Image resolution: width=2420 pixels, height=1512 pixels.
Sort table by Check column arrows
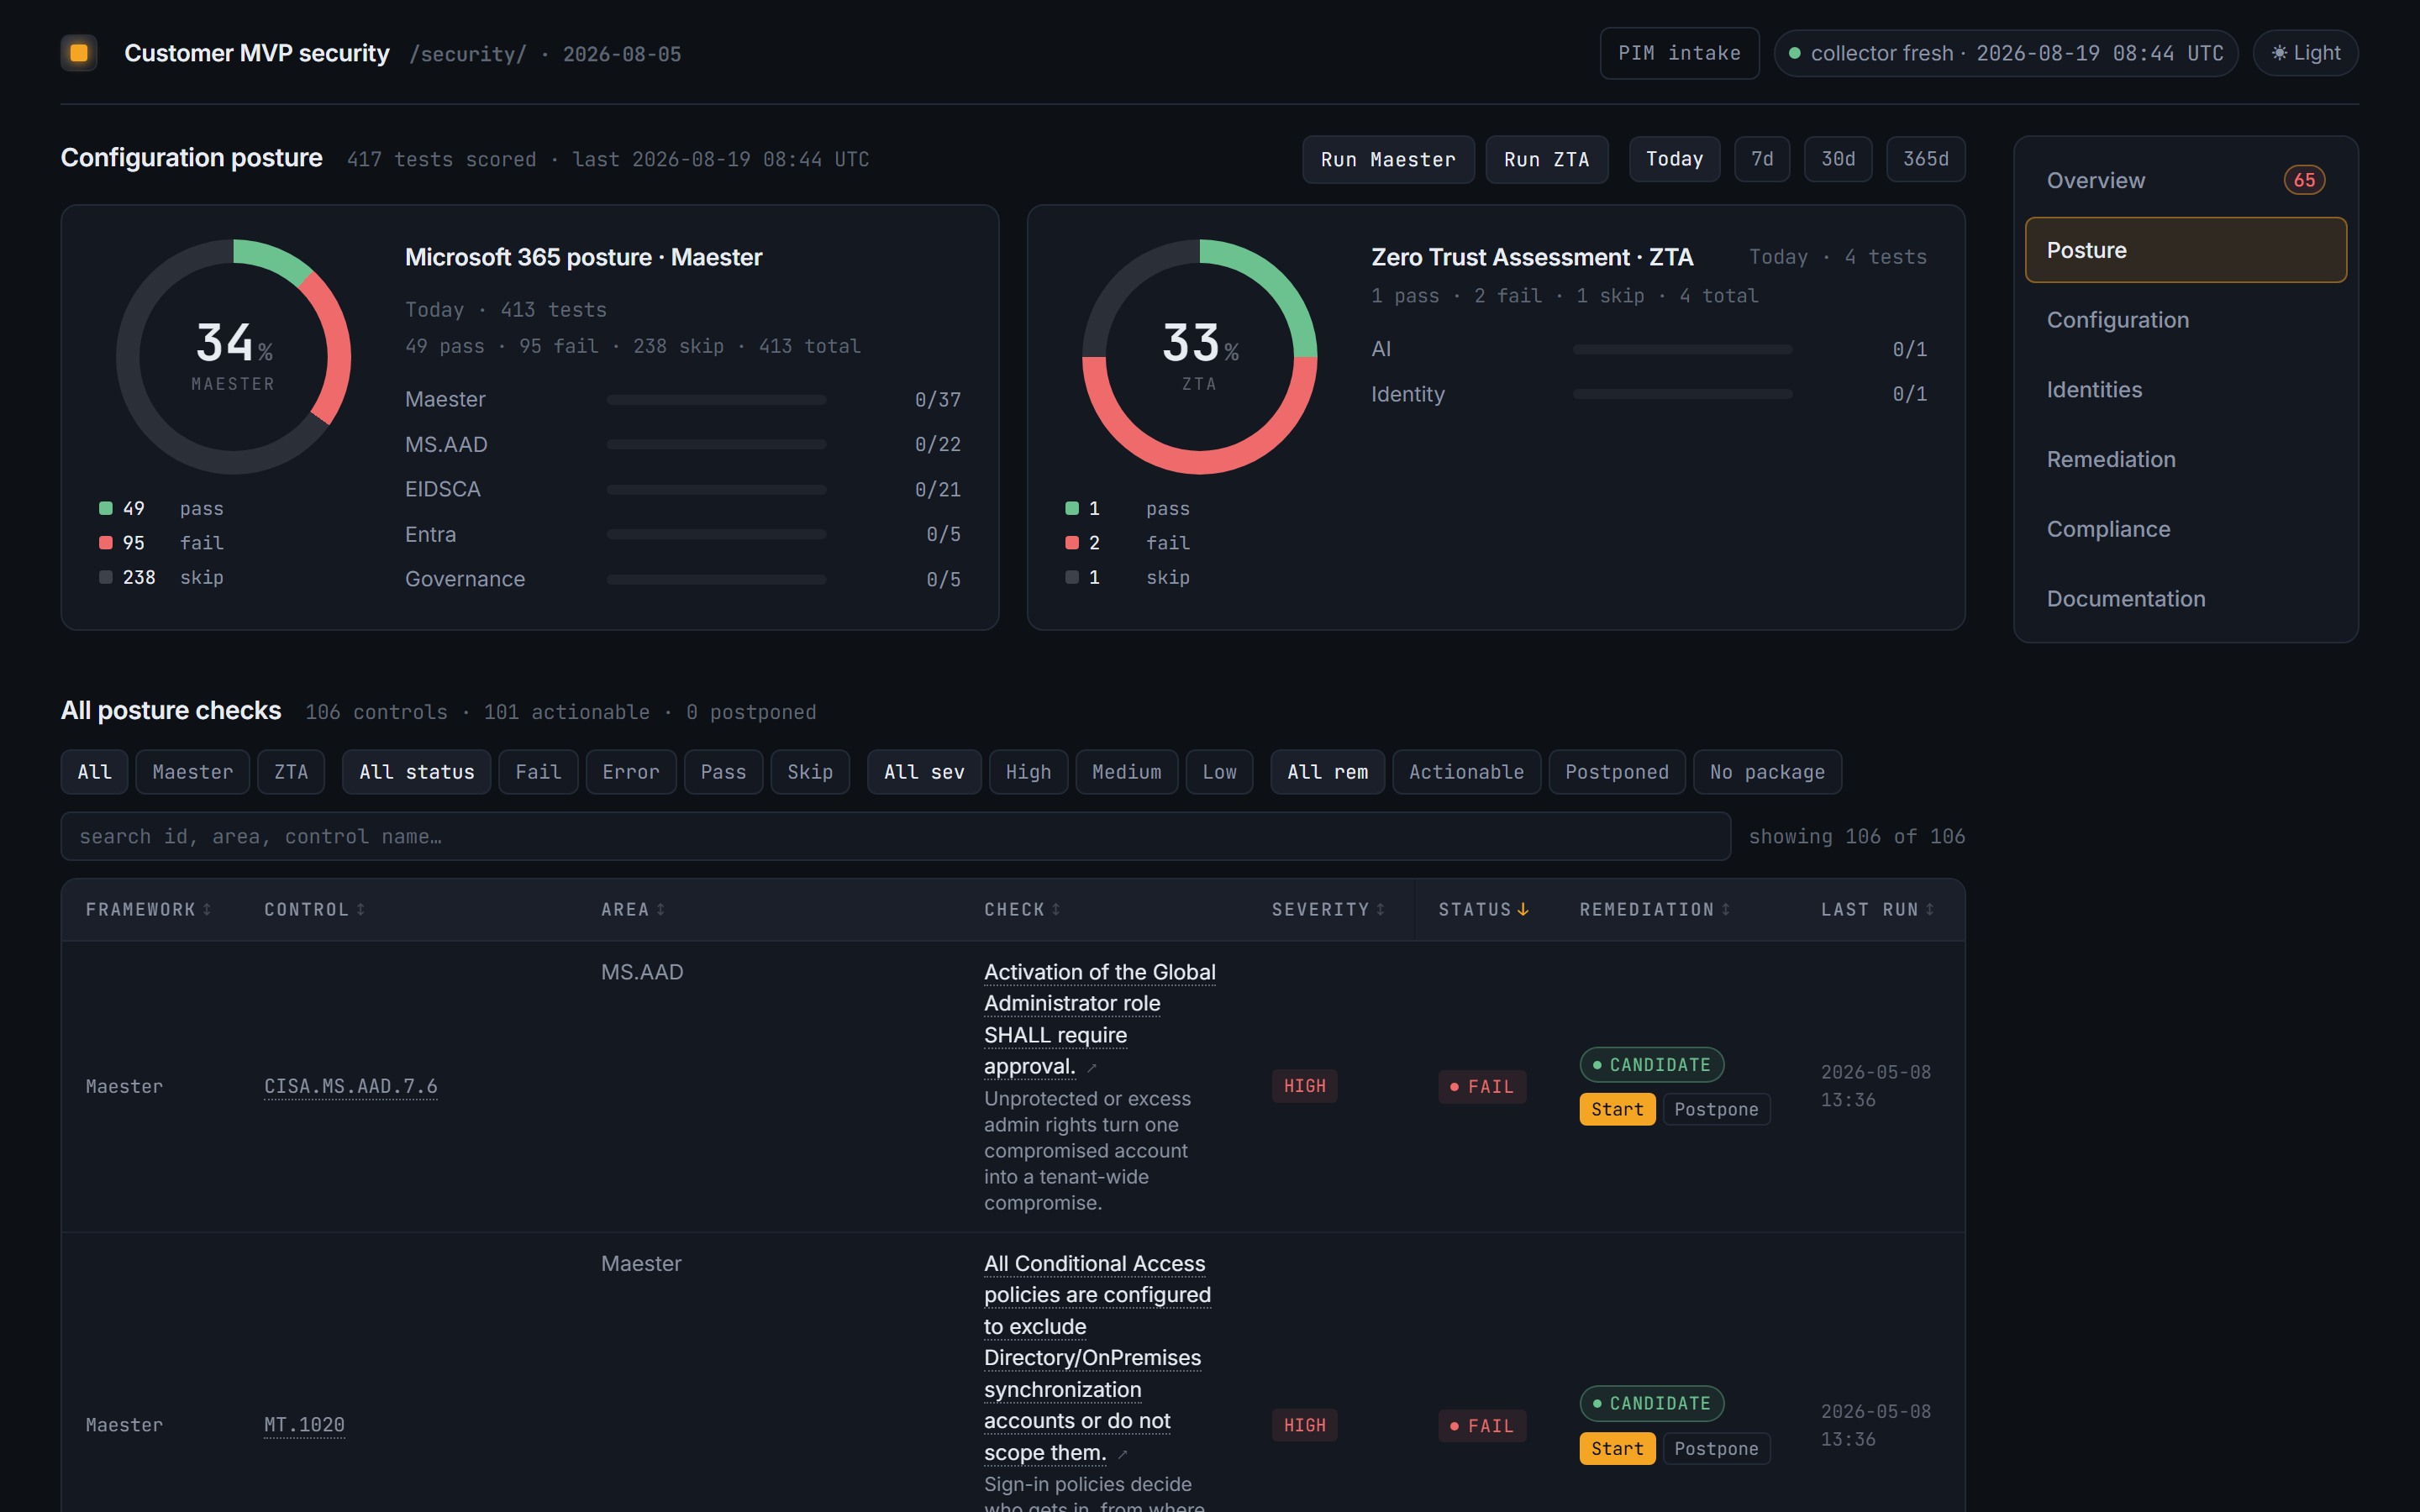(x=1056, y=909)
